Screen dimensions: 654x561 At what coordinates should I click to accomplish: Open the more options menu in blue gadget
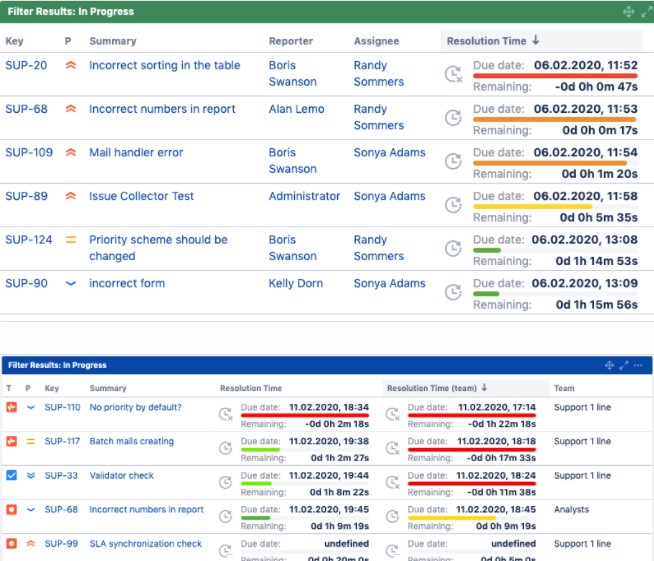(x=638, y=365)
